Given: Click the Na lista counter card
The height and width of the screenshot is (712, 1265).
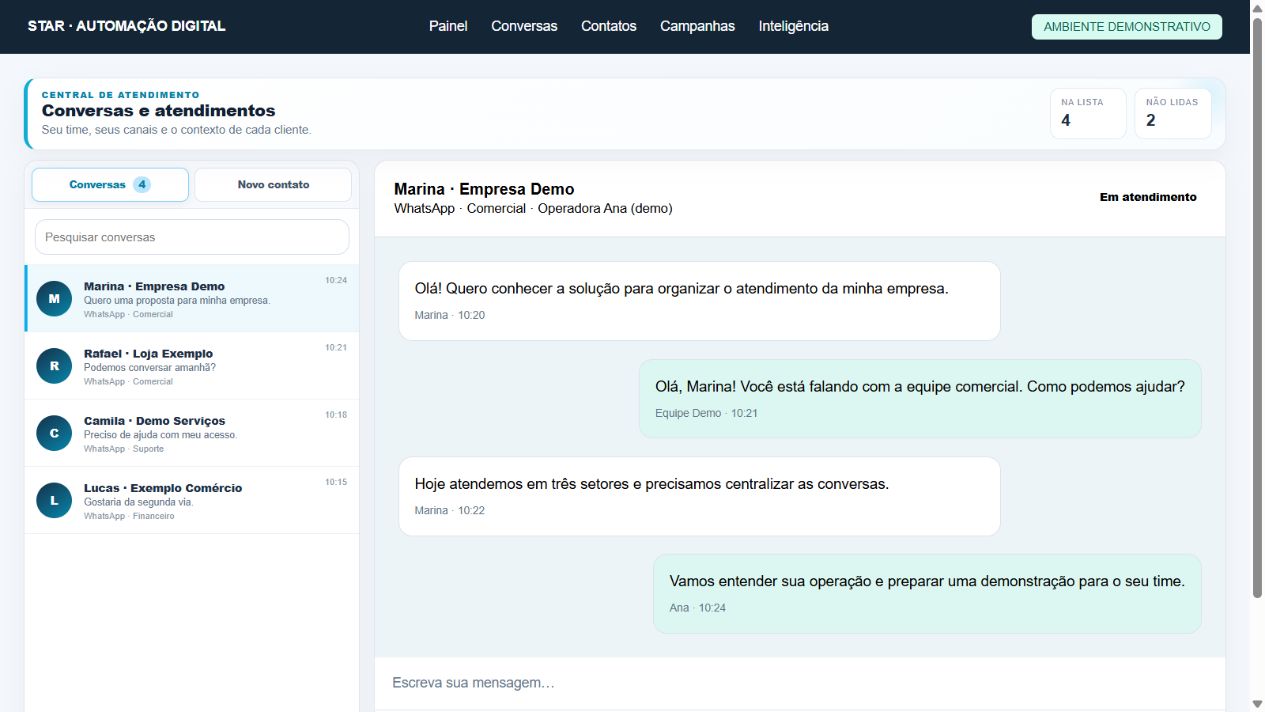Looking at the screenshot, I should tap(1088, 114).
